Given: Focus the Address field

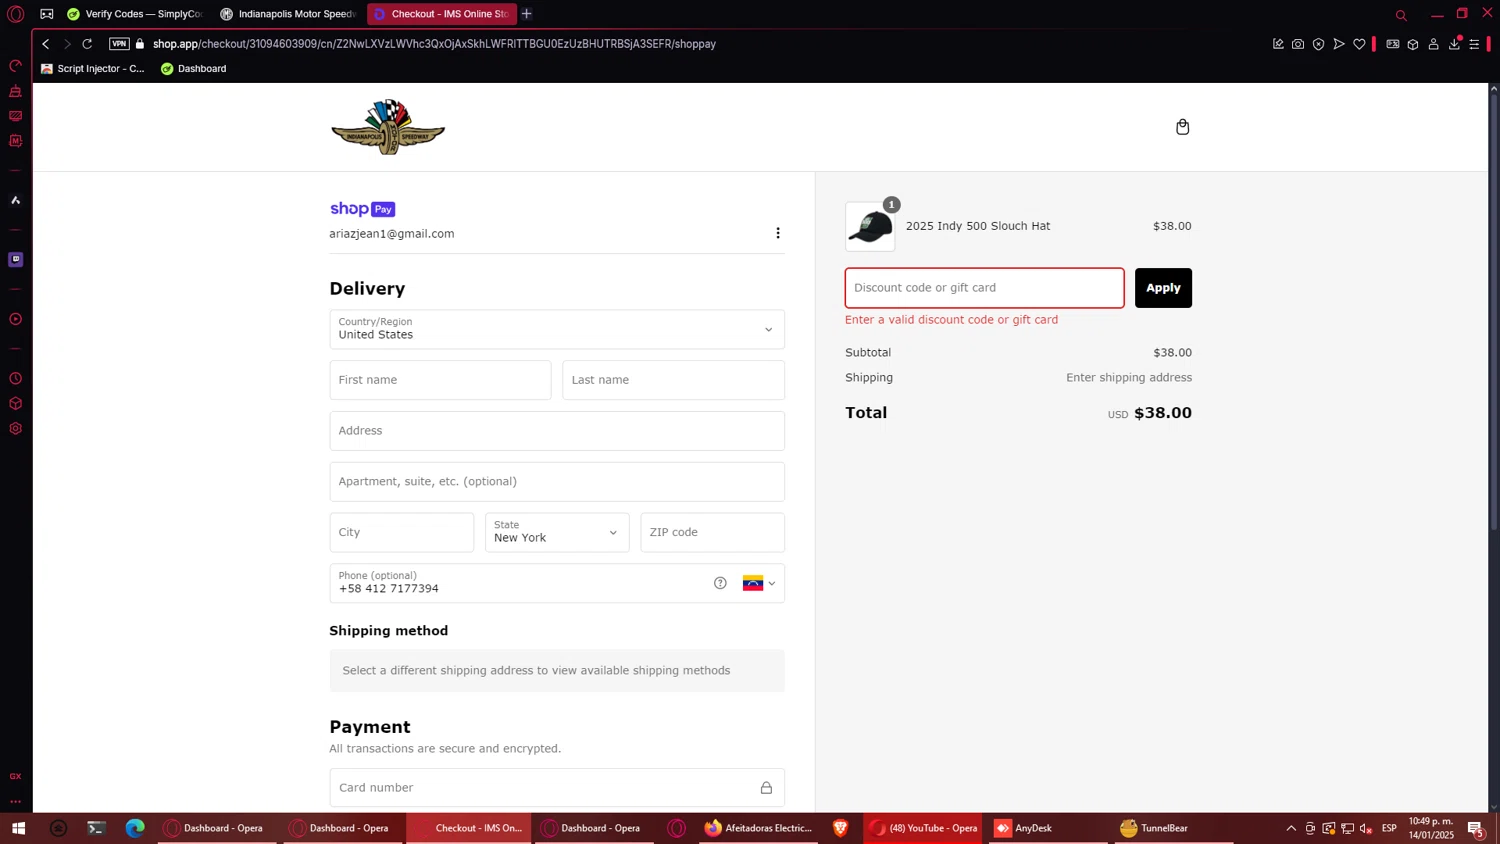Looking at the screenshot, I should point(557,431).
